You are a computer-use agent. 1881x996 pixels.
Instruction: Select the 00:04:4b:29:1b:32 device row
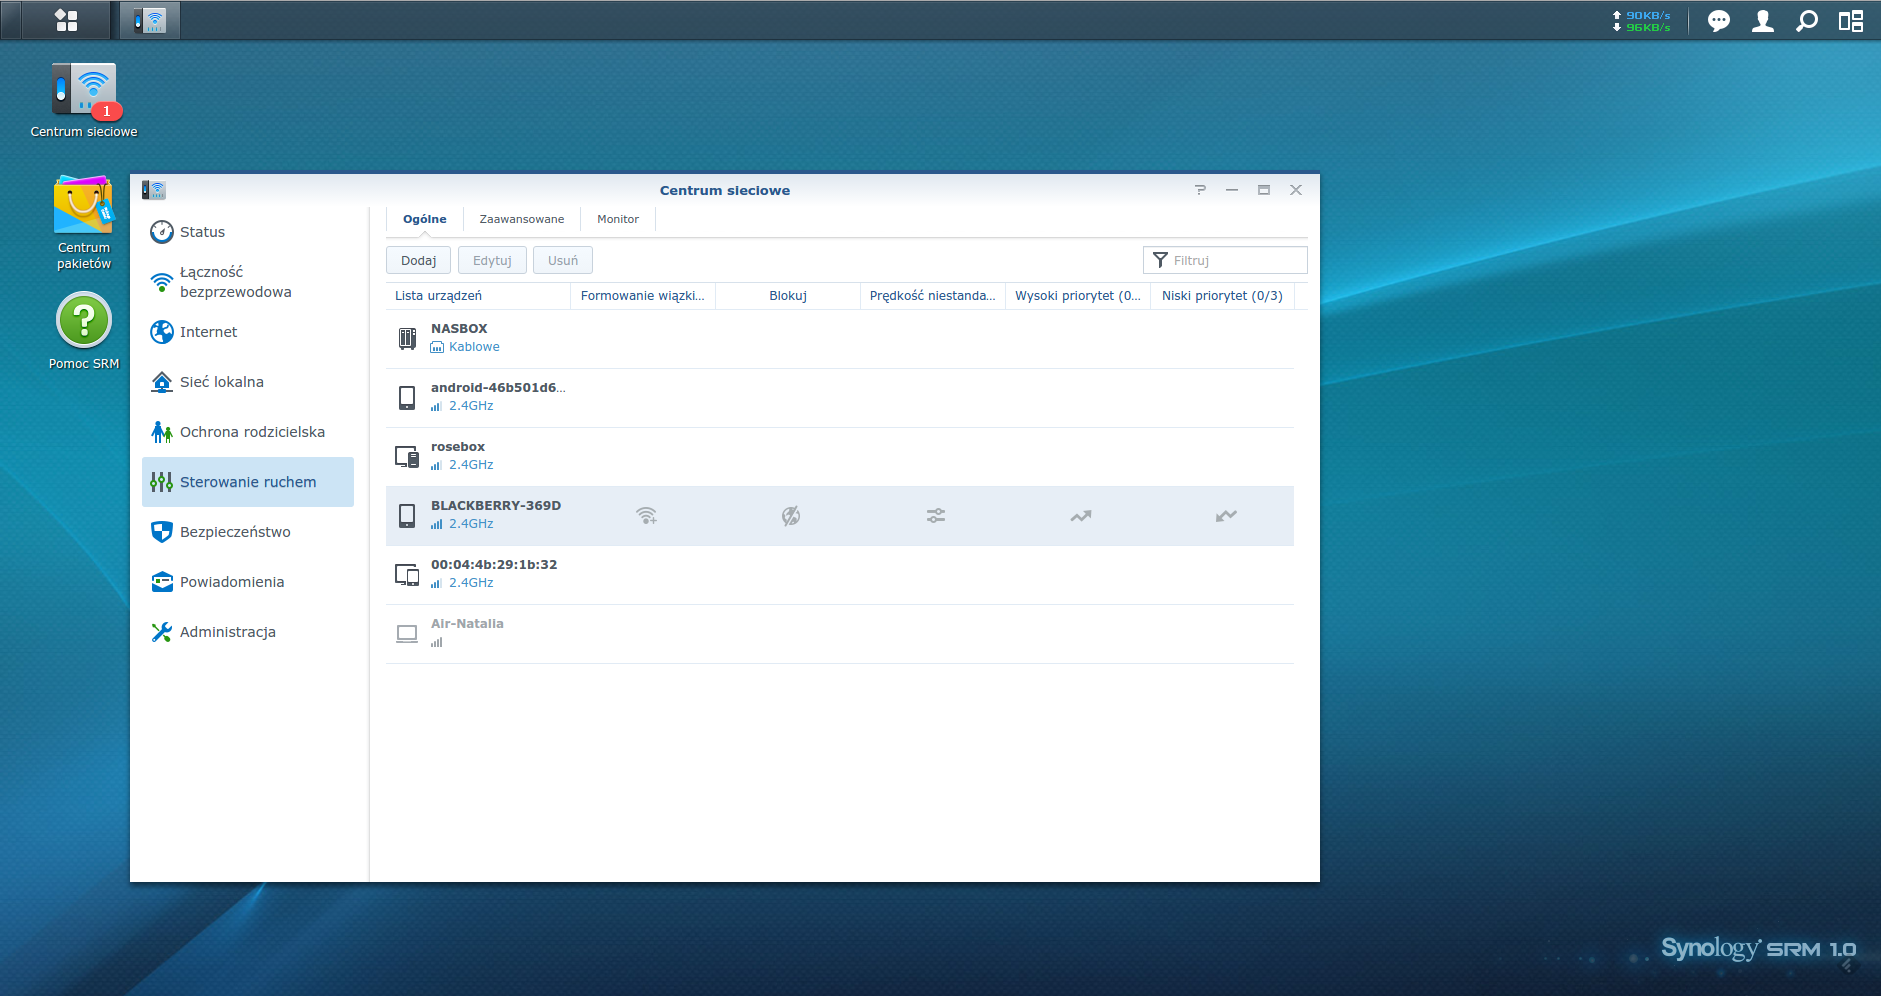pos(840,575)
